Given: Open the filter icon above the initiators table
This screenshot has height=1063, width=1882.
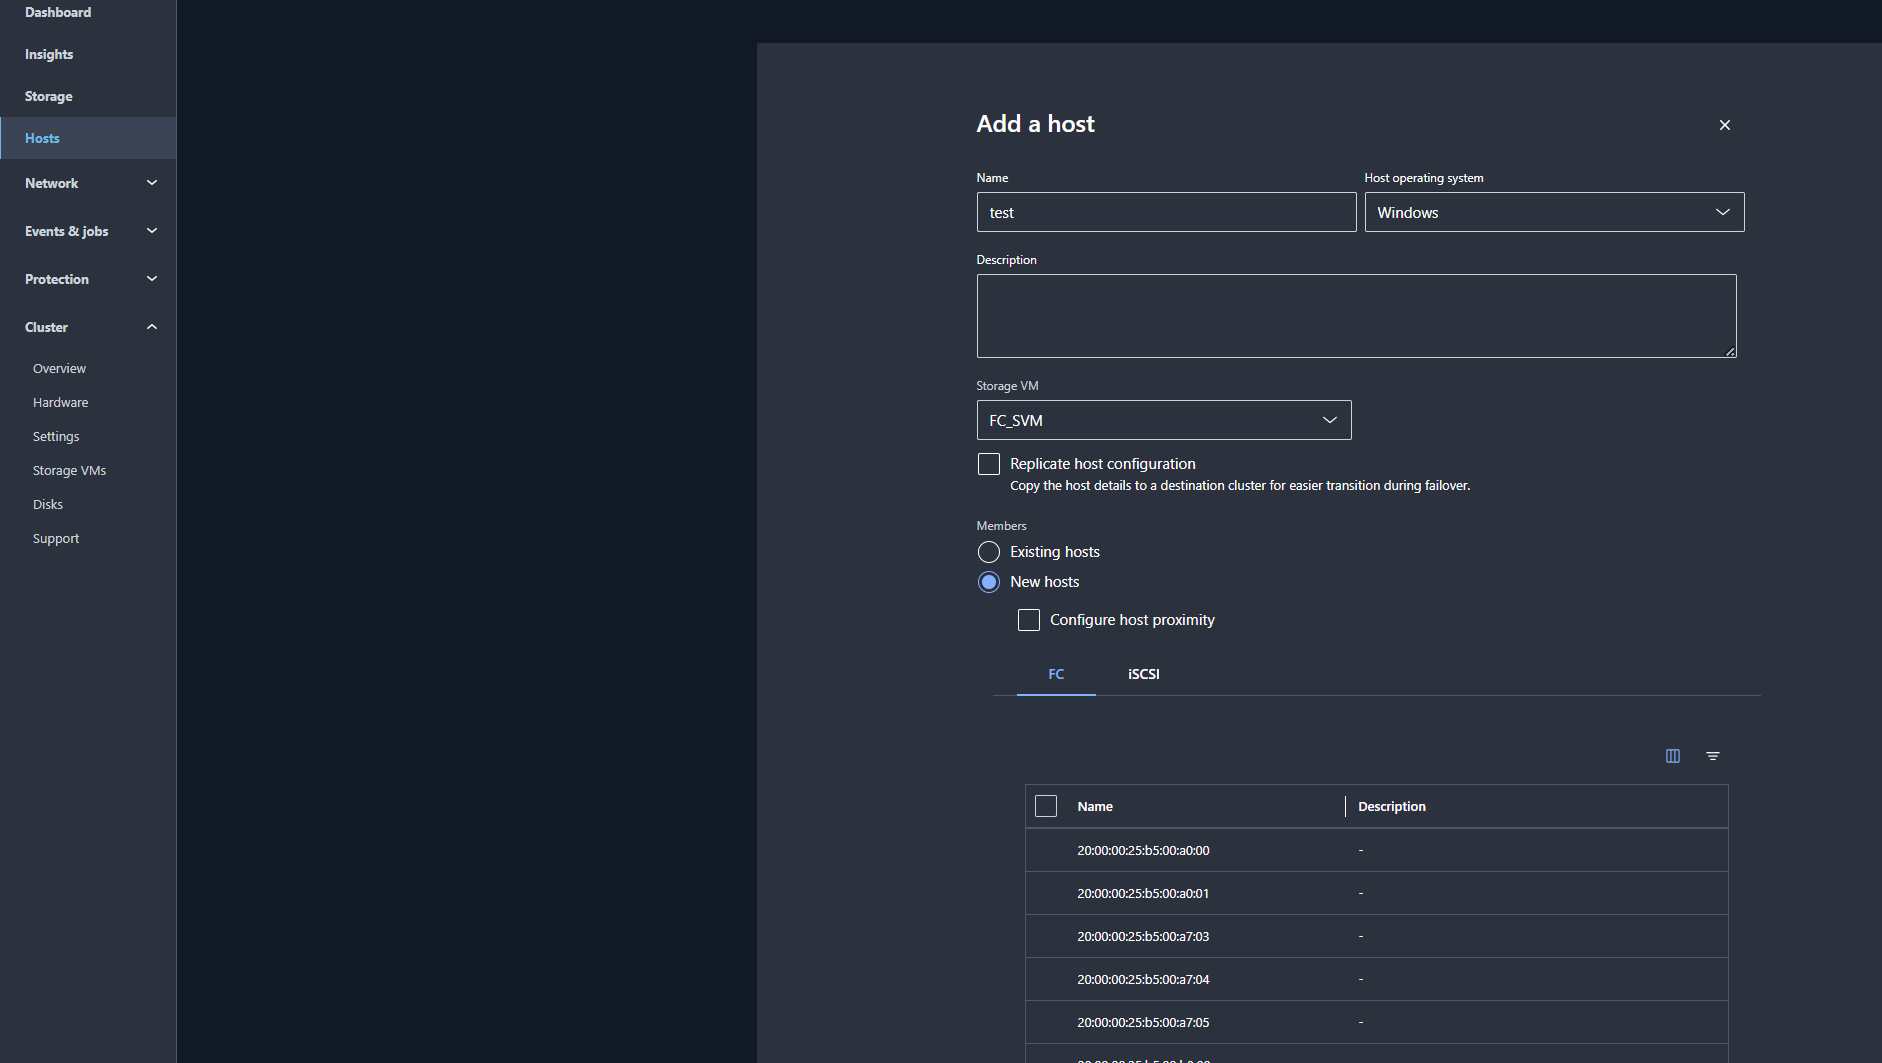Looking at the screenshot, I should tap(1713, 756).
